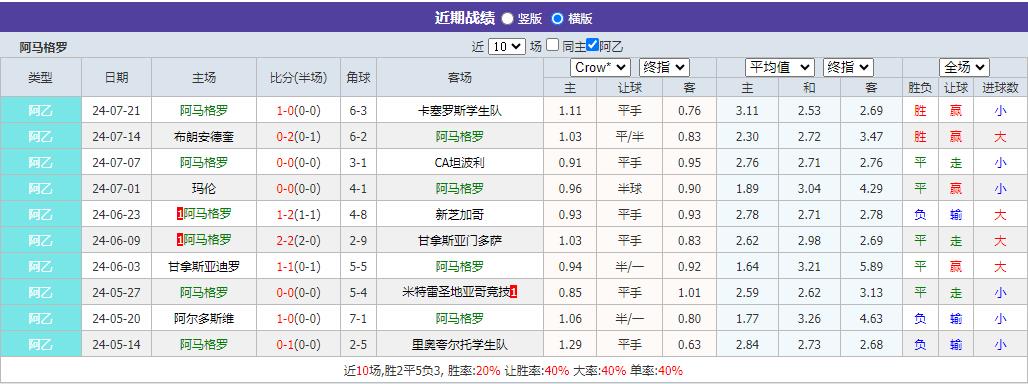Click the red card marker on 米特雷圣地亚哥竞技

514,292
